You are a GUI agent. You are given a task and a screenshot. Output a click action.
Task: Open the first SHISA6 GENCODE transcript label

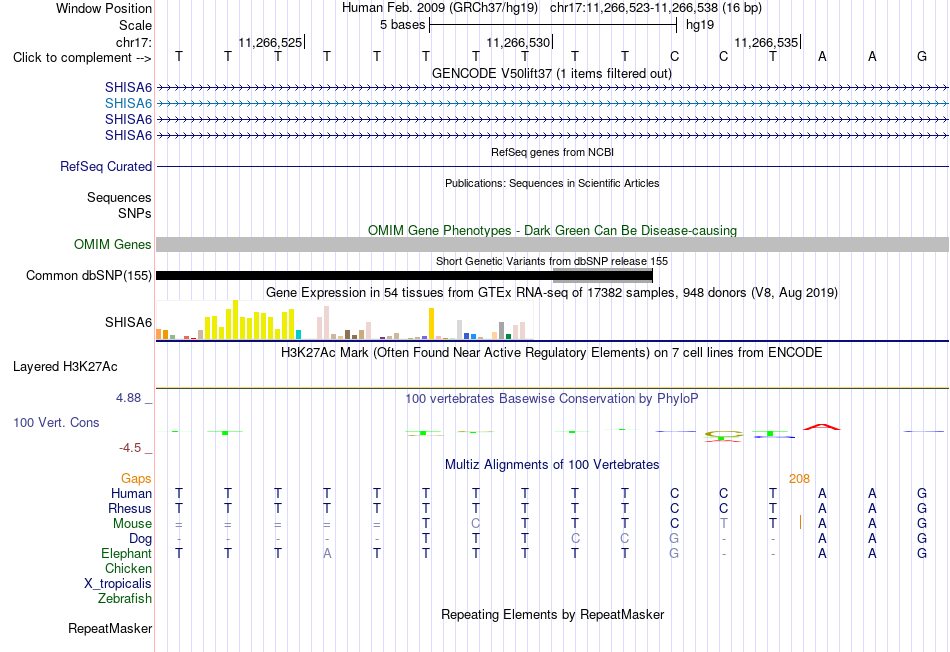(128, 87)
